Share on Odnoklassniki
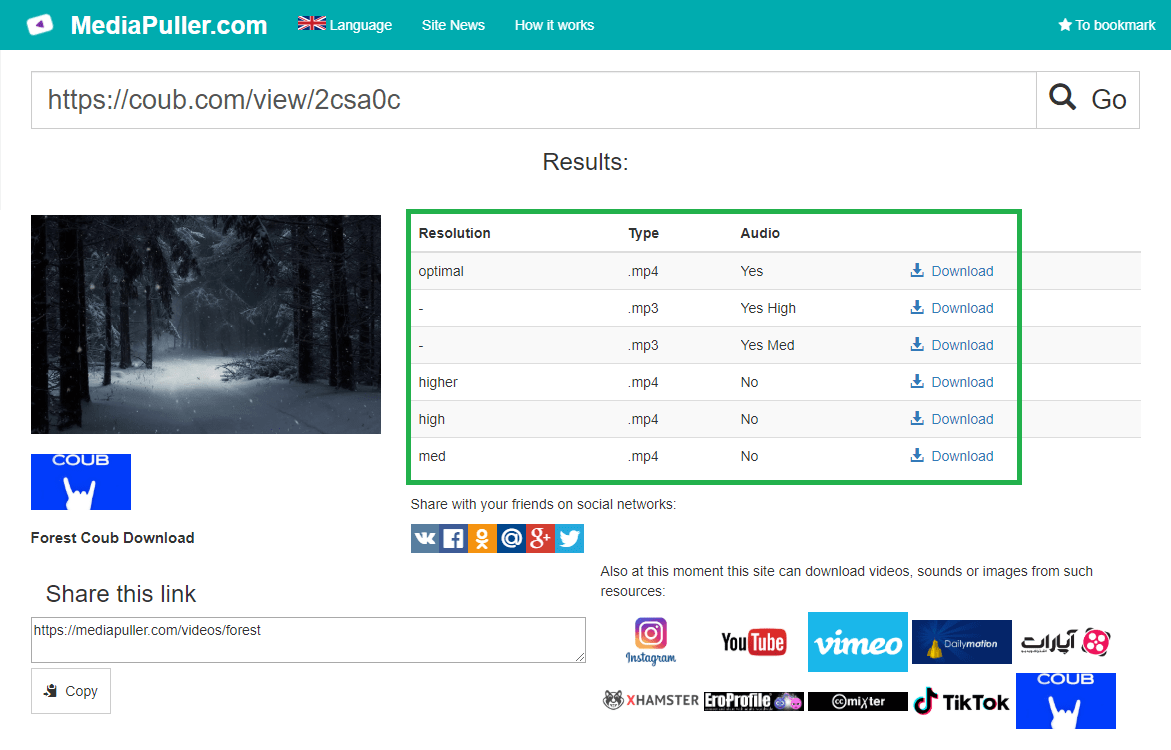 482,539
